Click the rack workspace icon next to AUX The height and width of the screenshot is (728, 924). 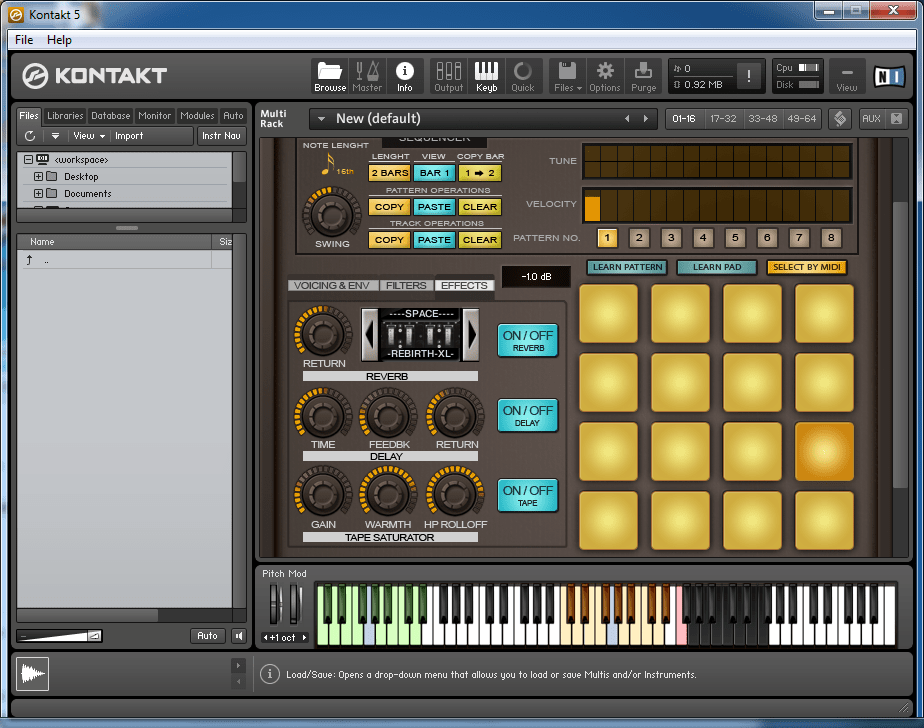click(840, 118)
